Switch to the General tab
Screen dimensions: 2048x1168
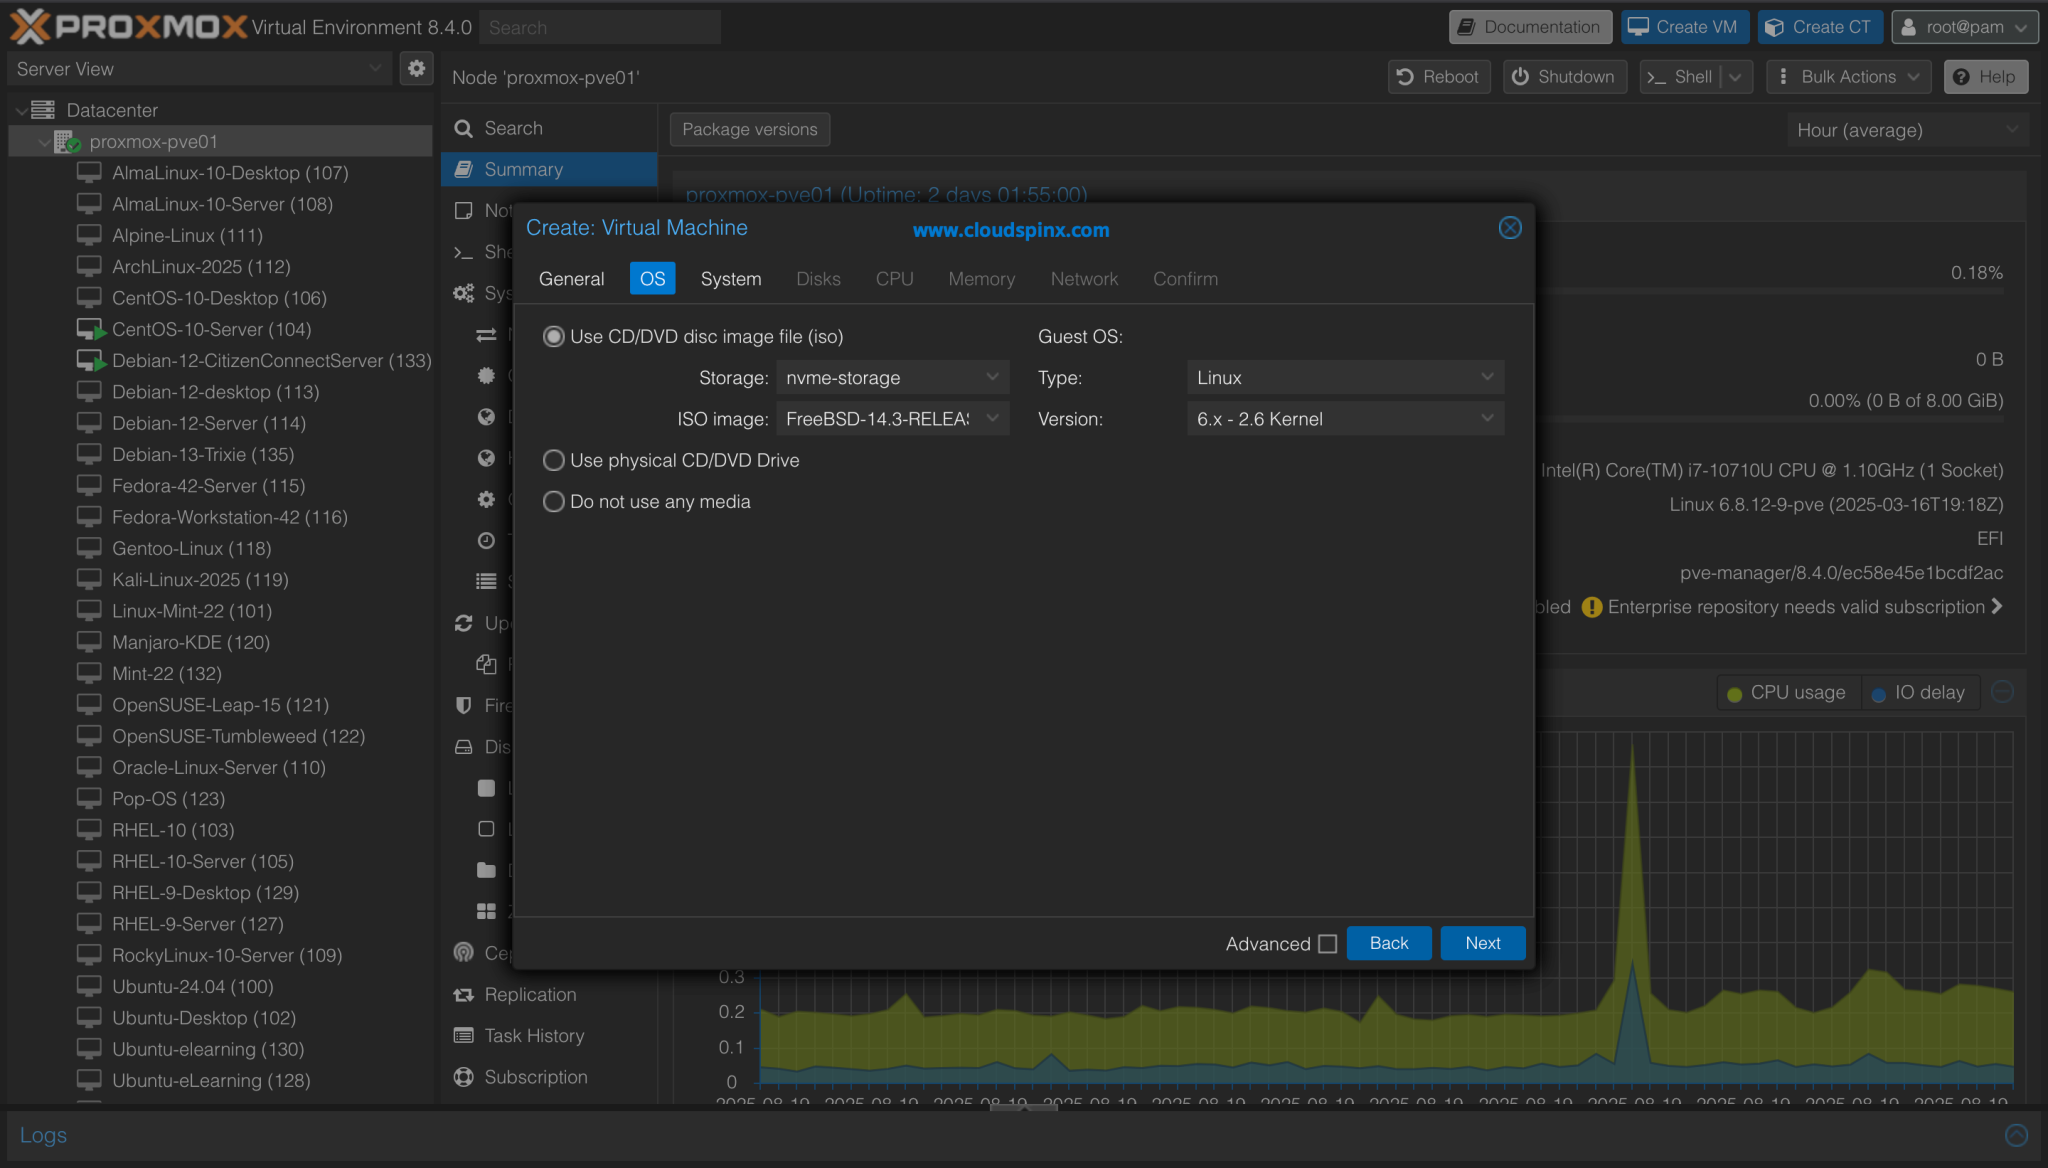[571, 278]
